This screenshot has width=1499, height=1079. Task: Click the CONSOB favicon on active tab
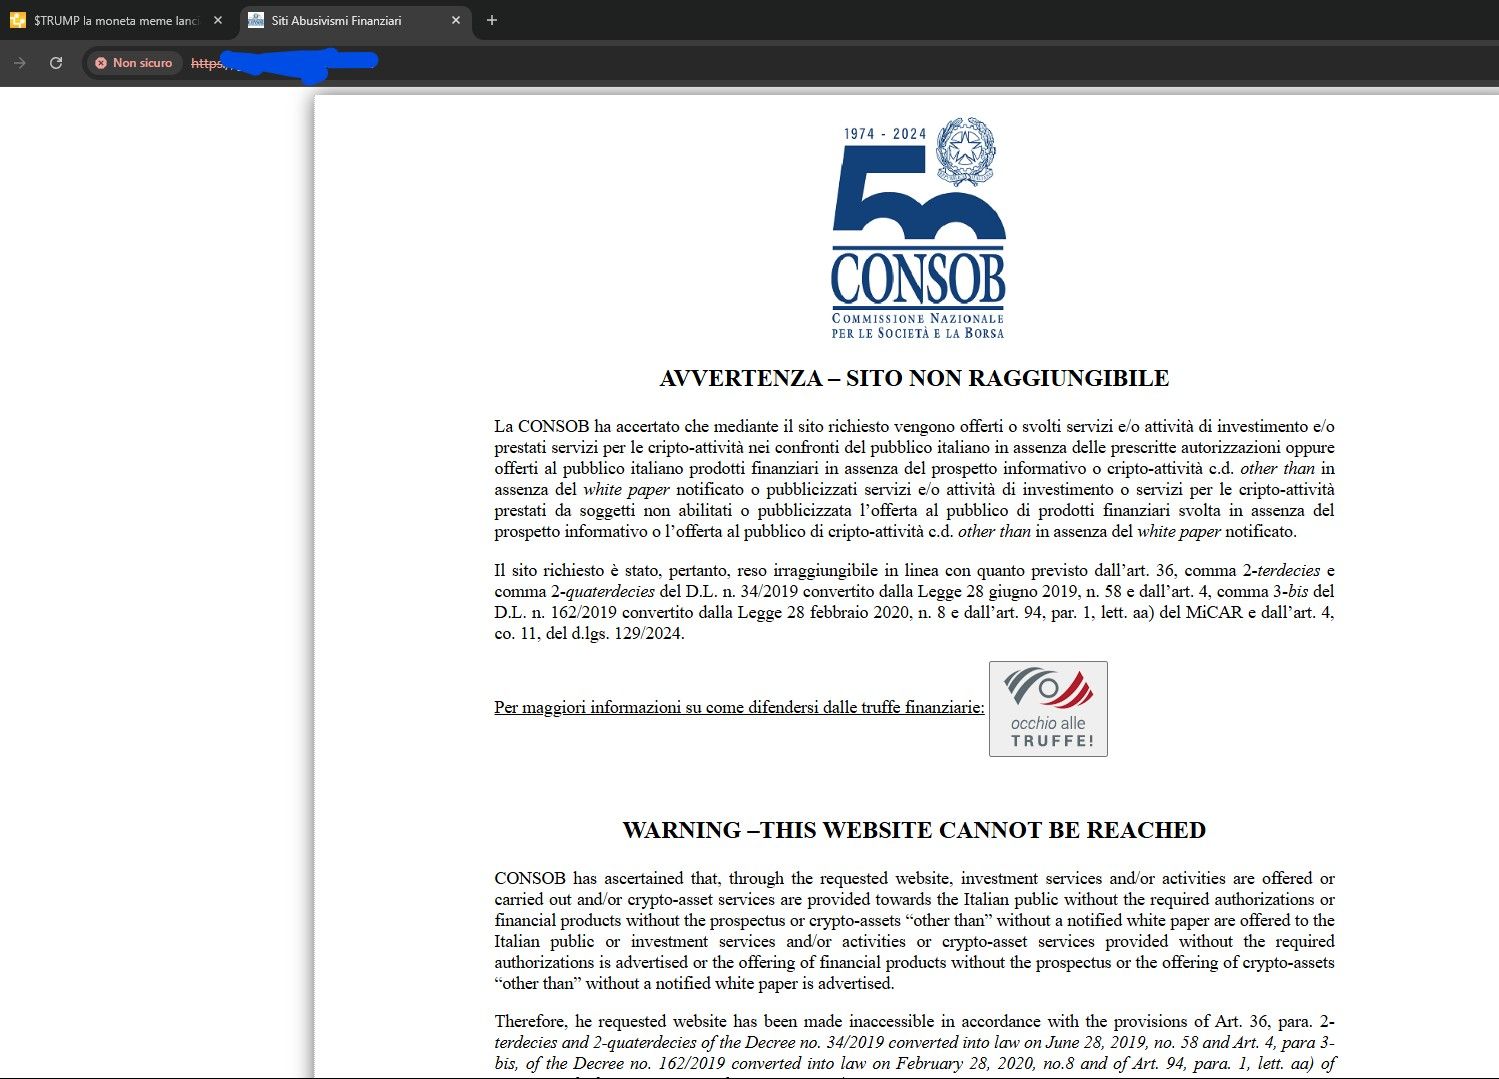click(256, 20)
